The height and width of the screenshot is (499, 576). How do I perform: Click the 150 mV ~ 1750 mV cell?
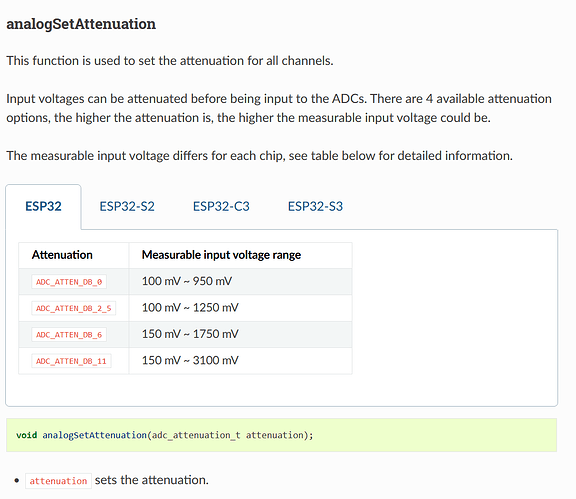click(x=240, y=334)
